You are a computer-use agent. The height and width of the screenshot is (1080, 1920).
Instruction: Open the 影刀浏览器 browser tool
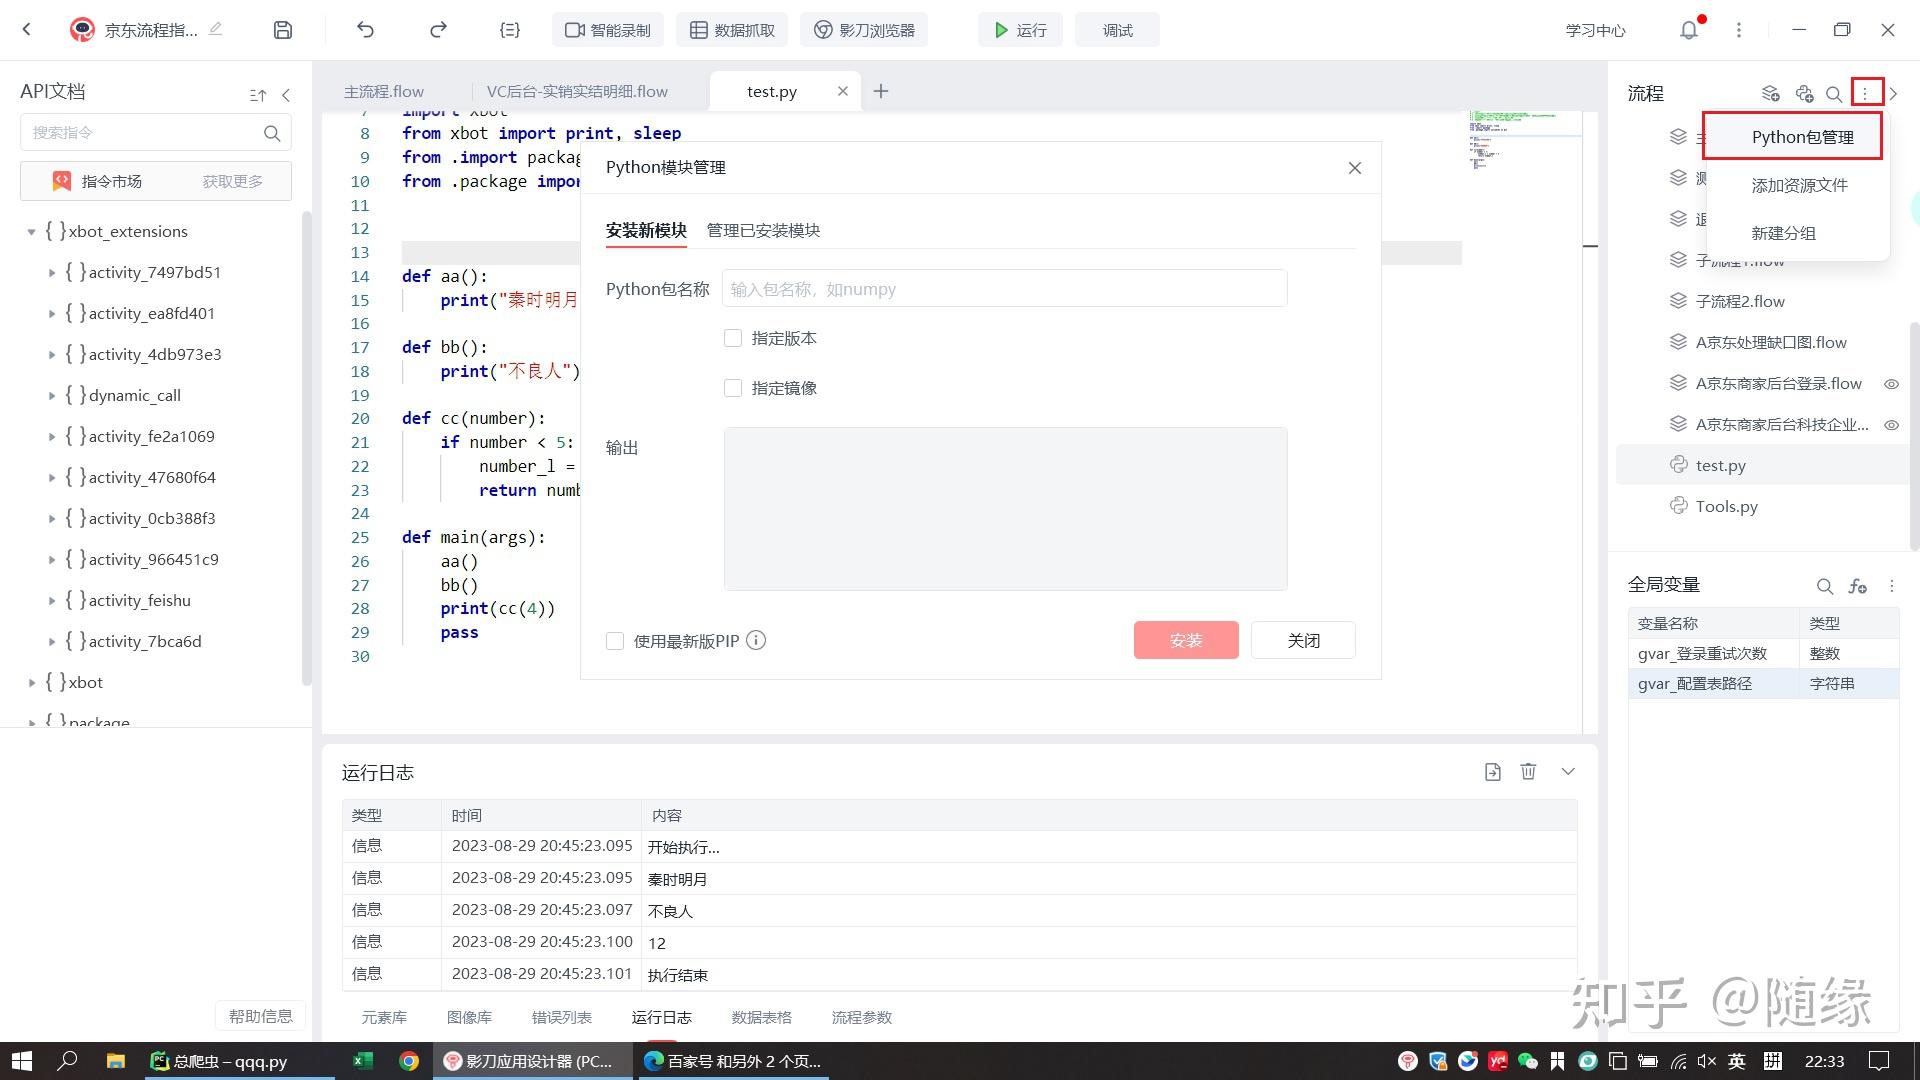pyautogui.click(x=863, y=29)
